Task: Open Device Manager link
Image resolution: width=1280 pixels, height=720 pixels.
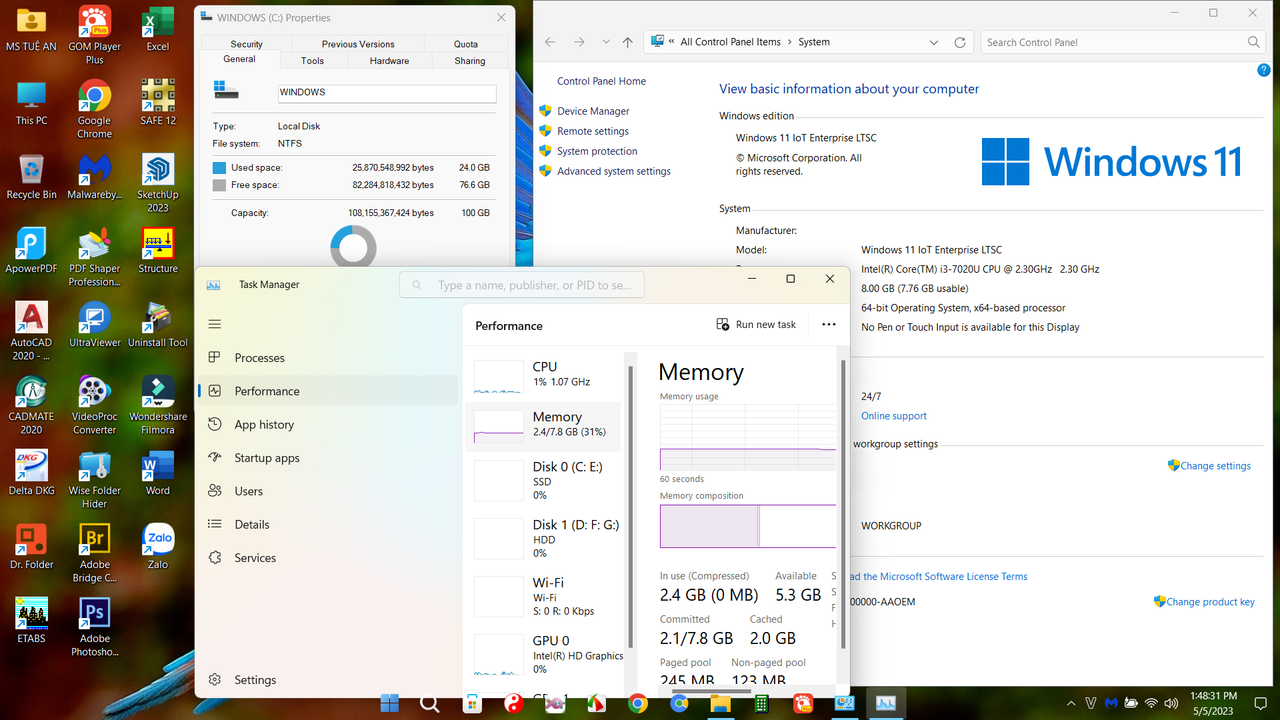Action: click(x=593, y=111)
